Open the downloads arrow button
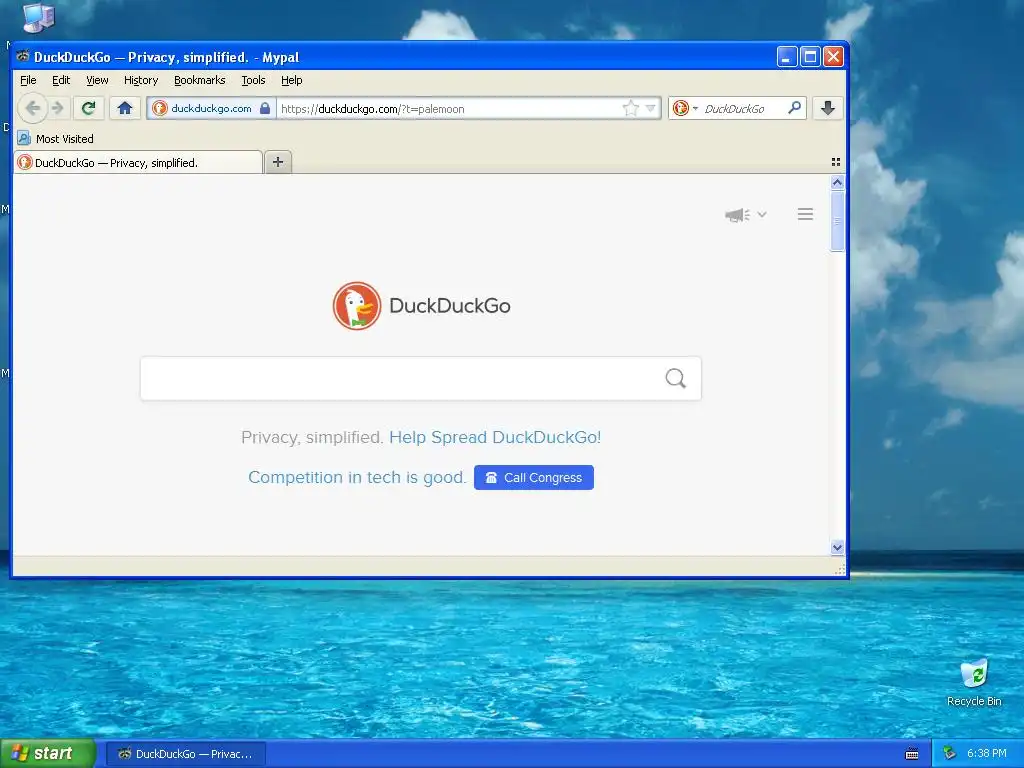 [827, 108]
